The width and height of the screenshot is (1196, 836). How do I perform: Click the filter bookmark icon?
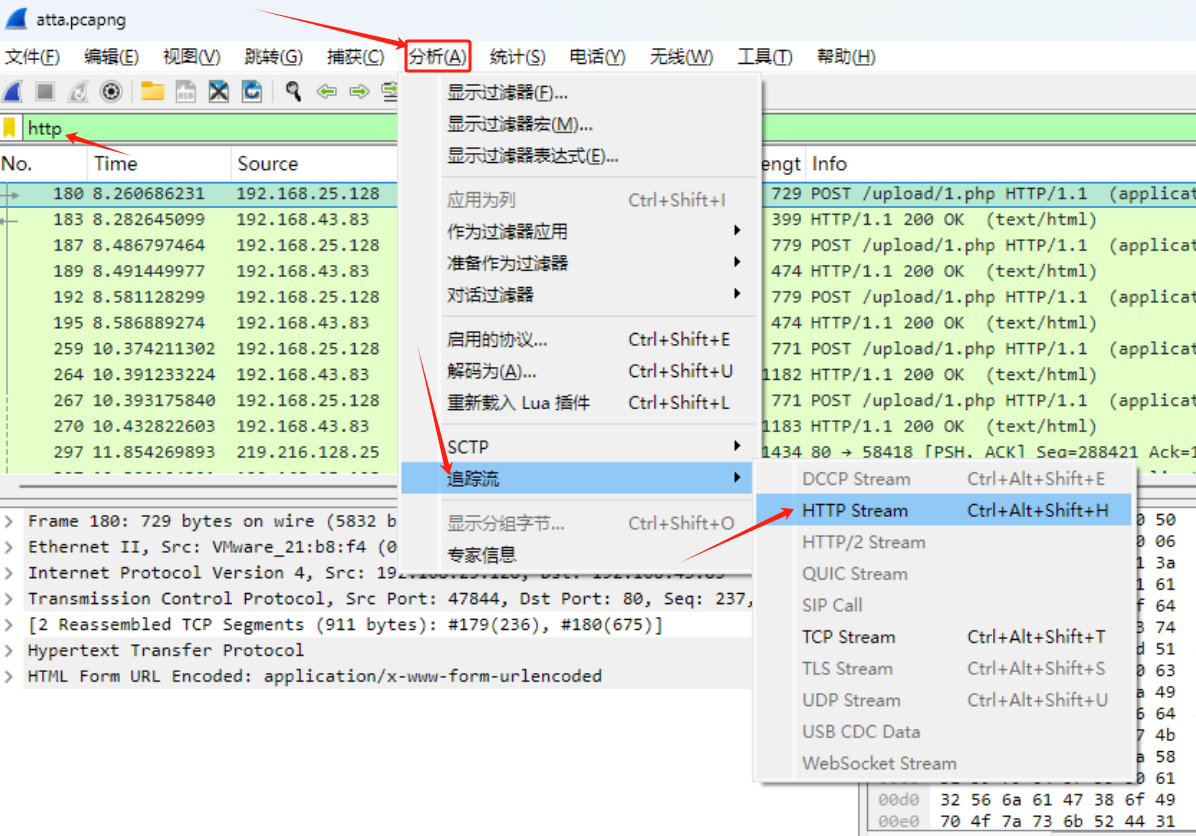pyautogui.click(x=10, y=128)
